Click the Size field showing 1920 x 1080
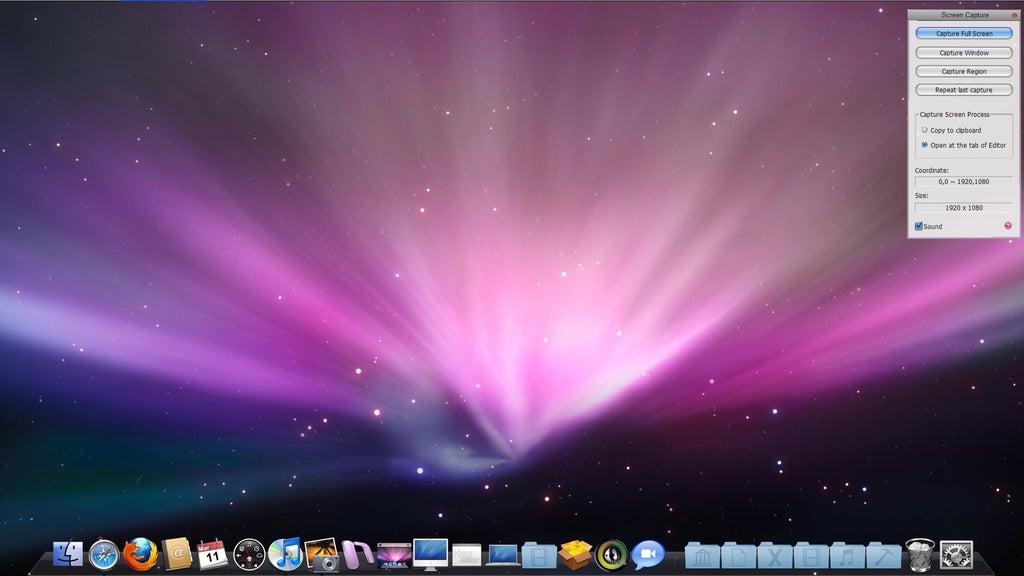The image size is (1024, 576). tap(962, 207)
